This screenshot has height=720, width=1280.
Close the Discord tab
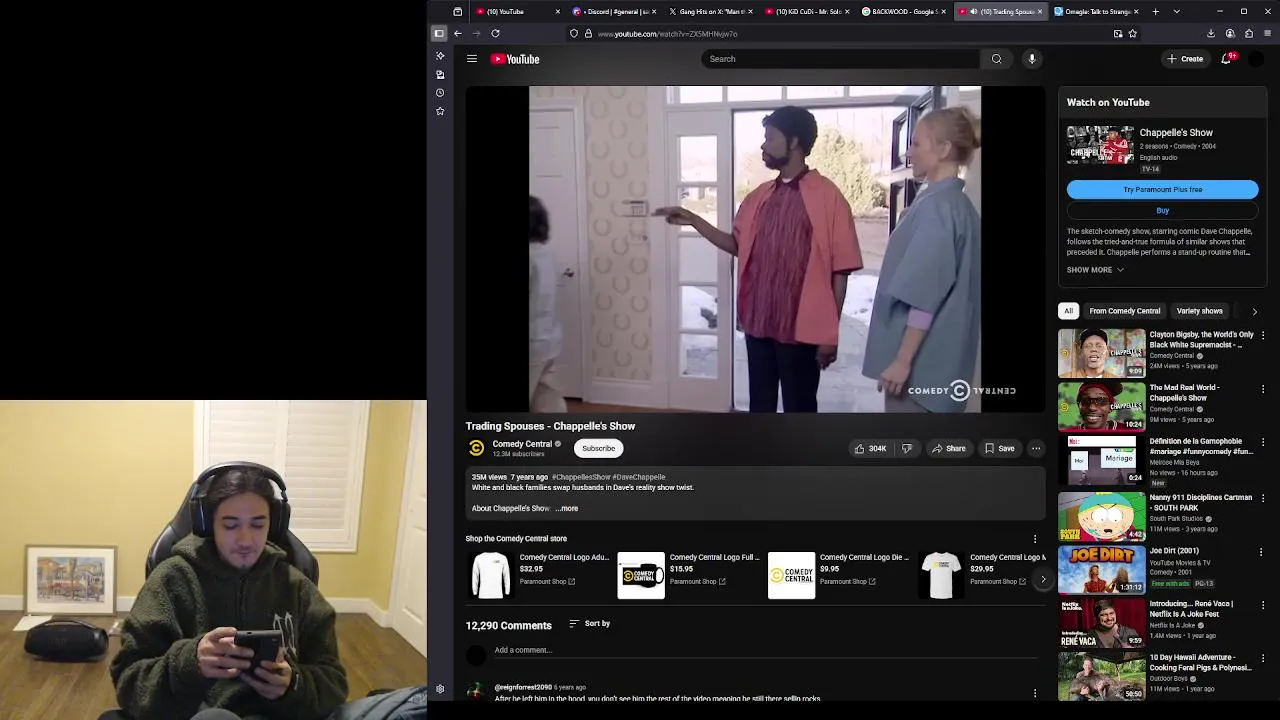coord(654,12)
